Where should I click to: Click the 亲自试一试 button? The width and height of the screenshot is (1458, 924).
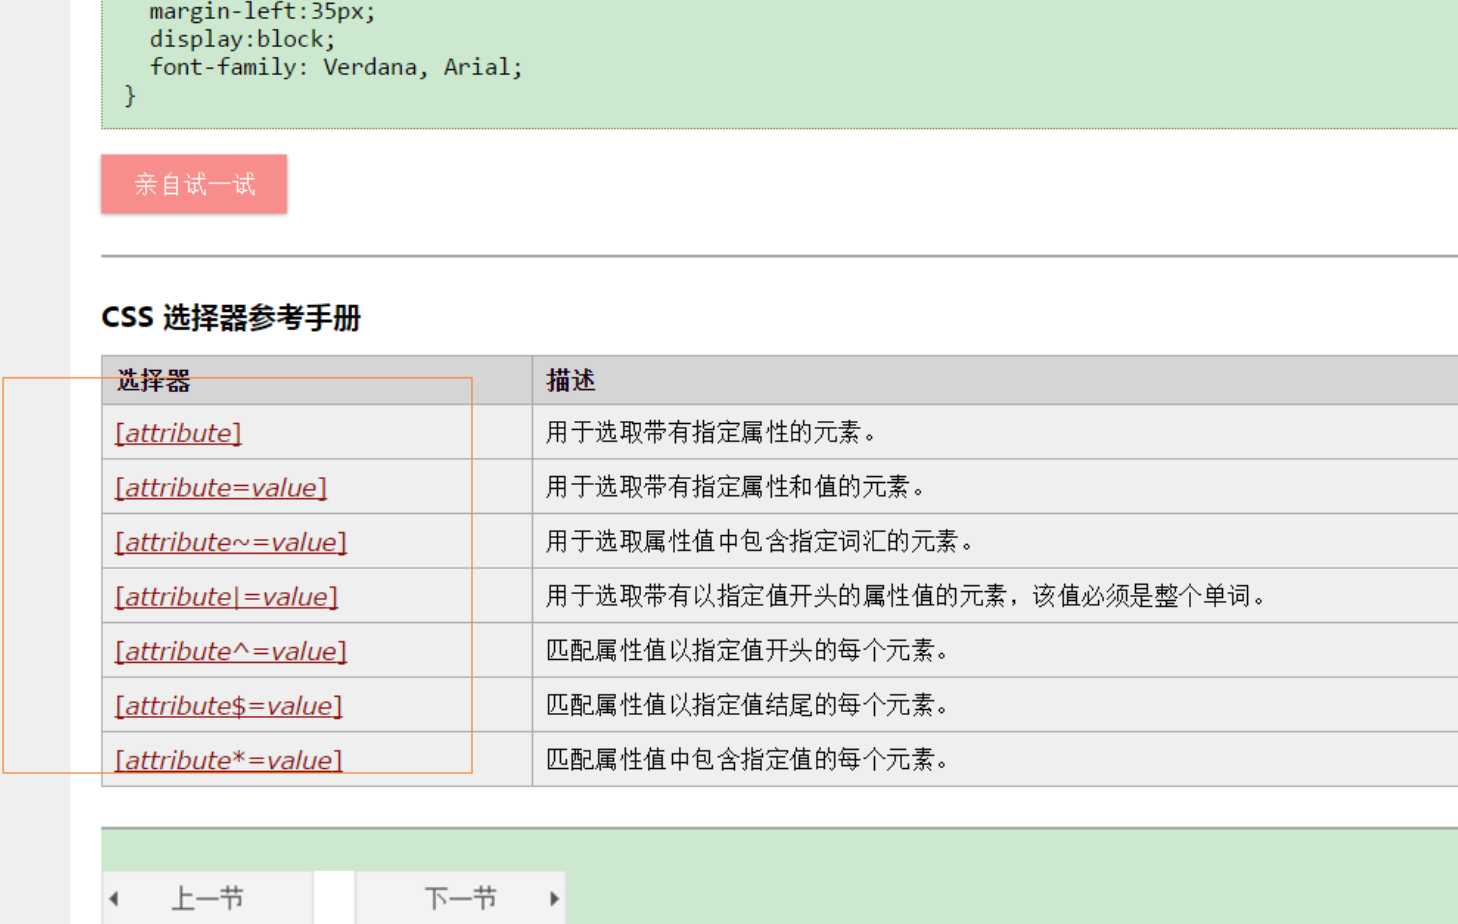pyautogui.click(x=194, y=184)
